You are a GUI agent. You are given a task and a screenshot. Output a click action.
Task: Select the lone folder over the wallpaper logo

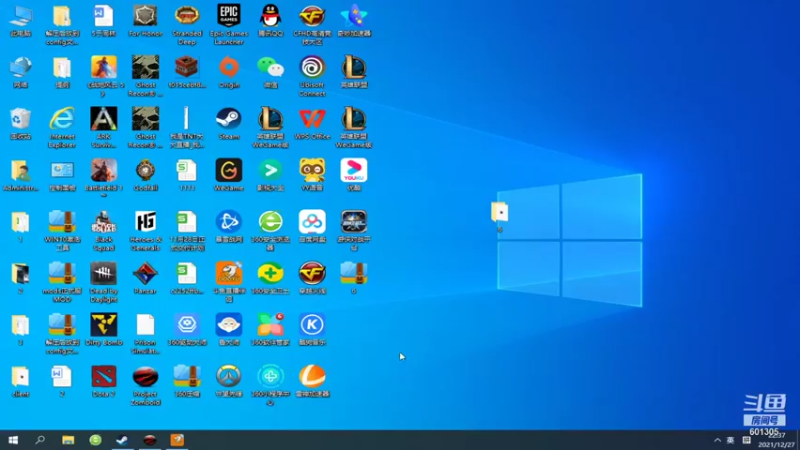click(x=499, y=217)
